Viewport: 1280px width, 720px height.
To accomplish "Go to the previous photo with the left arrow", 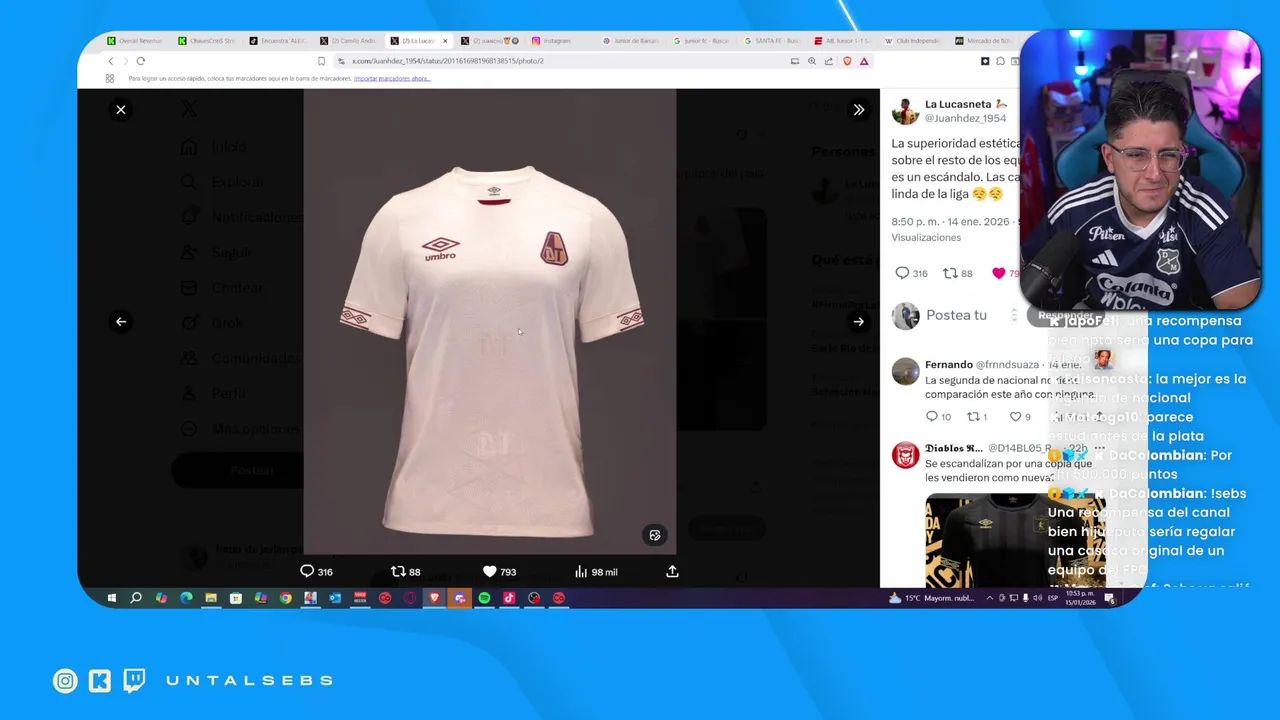I will click(121, 322).
